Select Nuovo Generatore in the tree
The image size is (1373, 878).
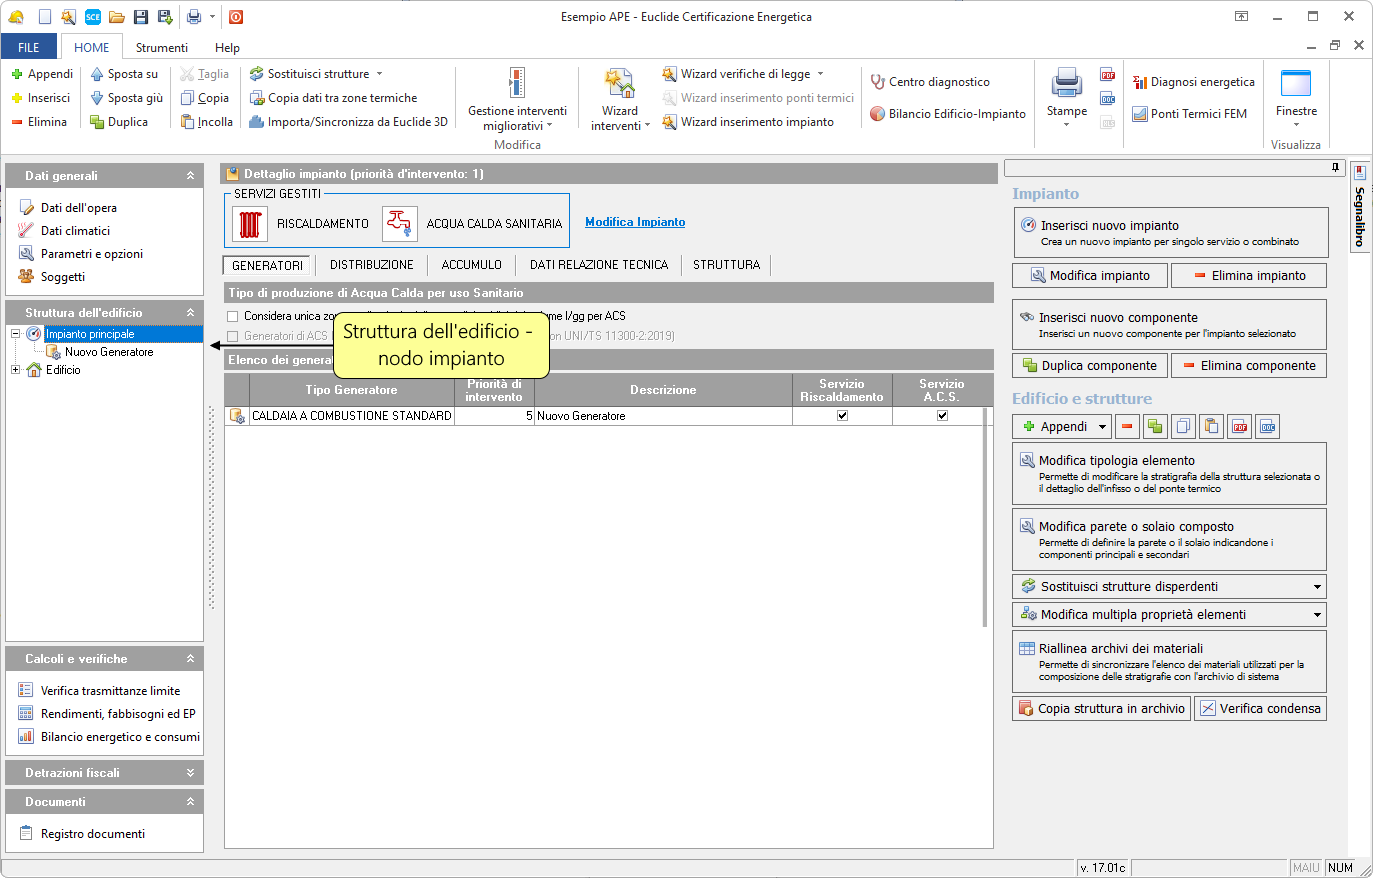[109, 352]
